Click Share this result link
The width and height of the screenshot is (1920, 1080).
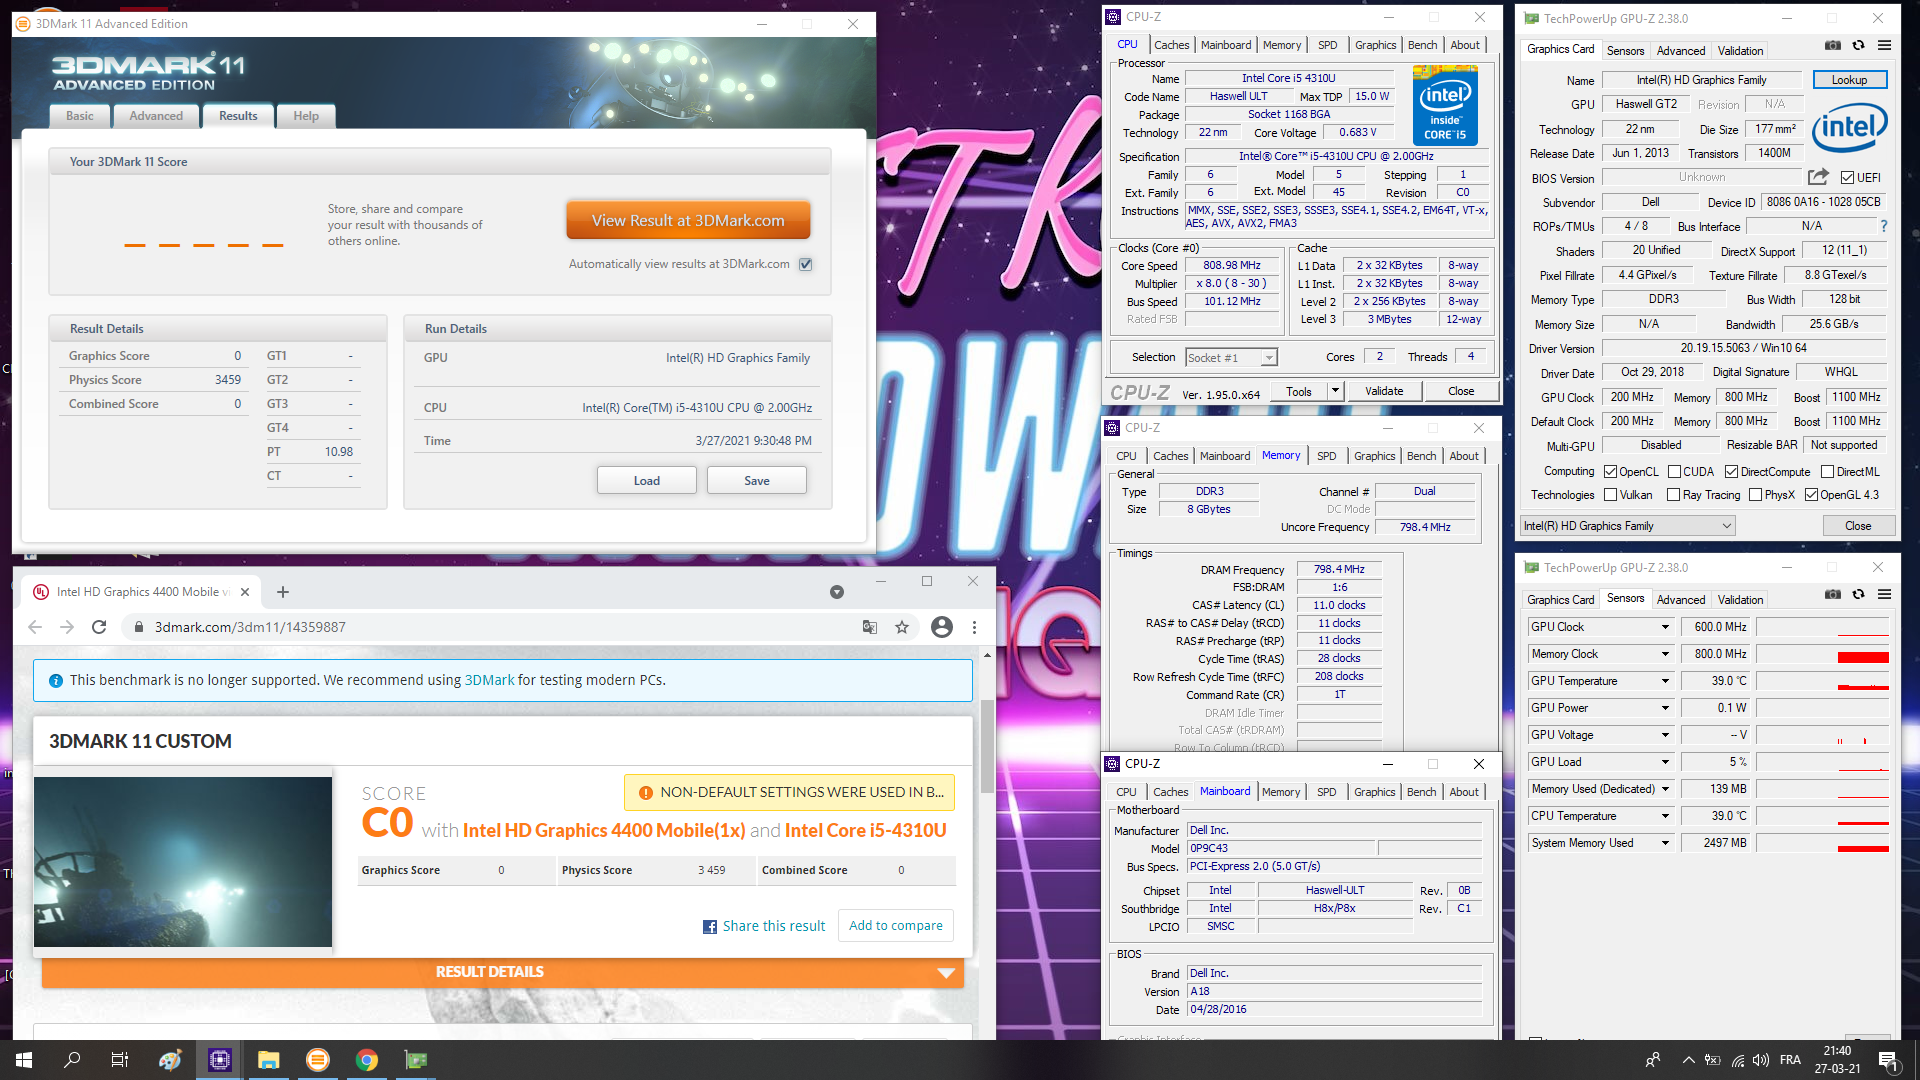pos(764,926)
